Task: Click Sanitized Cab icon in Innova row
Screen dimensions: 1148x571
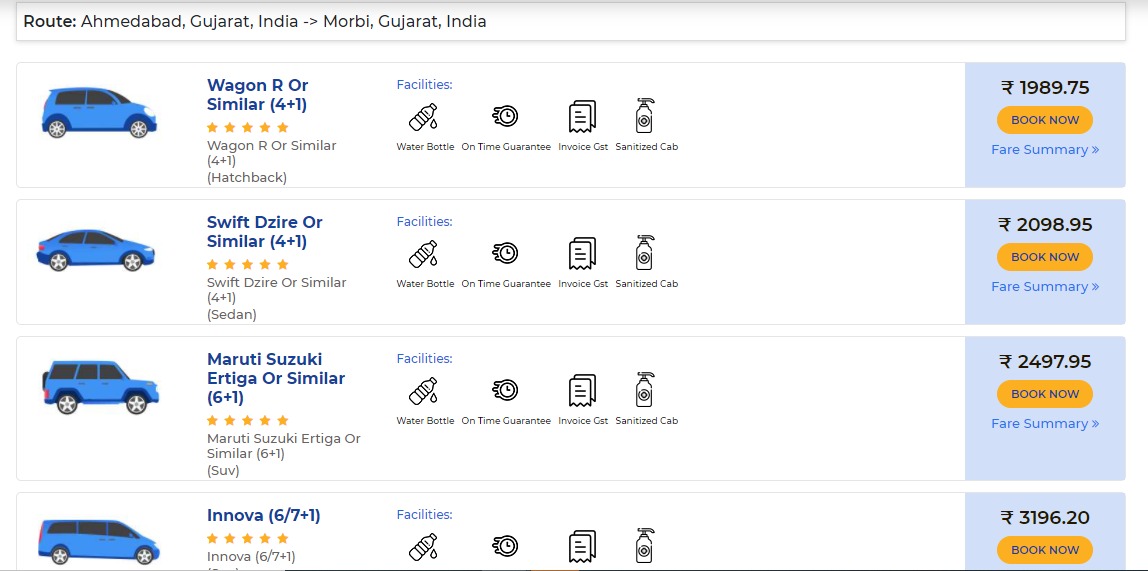Action: pyautogui.click(x=645, y=546)
